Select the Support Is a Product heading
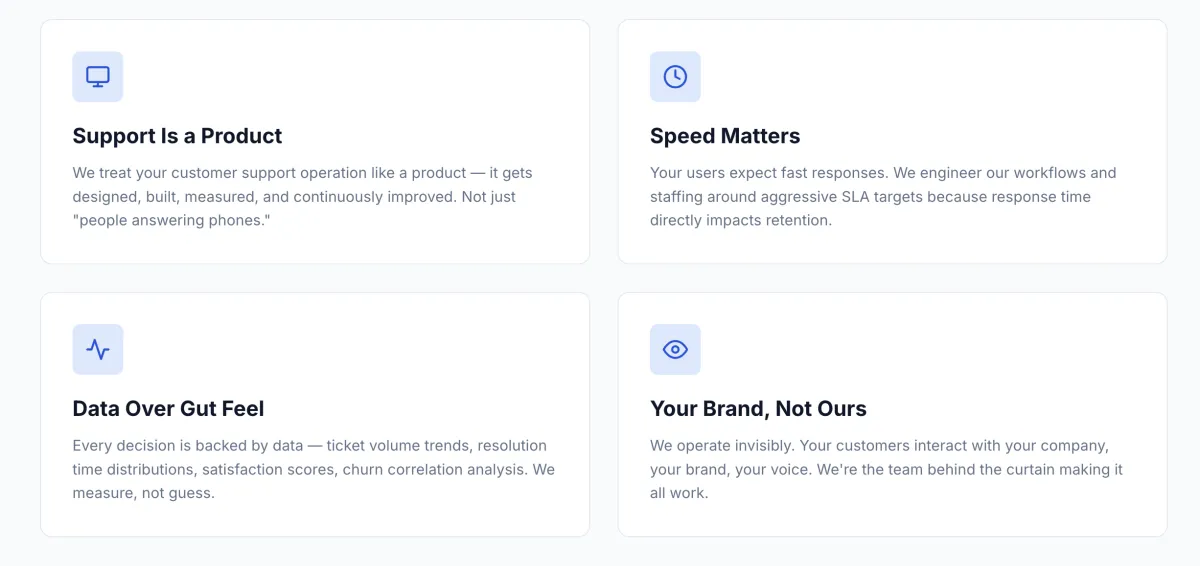 [177, 136]
